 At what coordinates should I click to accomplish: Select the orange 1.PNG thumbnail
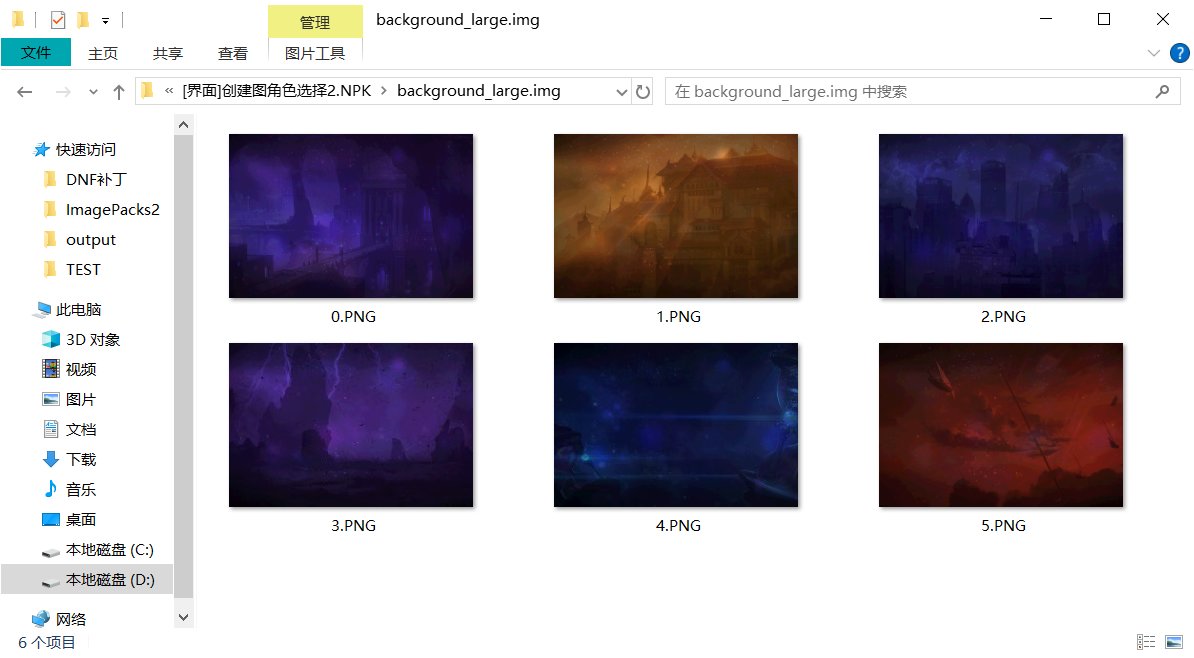(676, 216)
